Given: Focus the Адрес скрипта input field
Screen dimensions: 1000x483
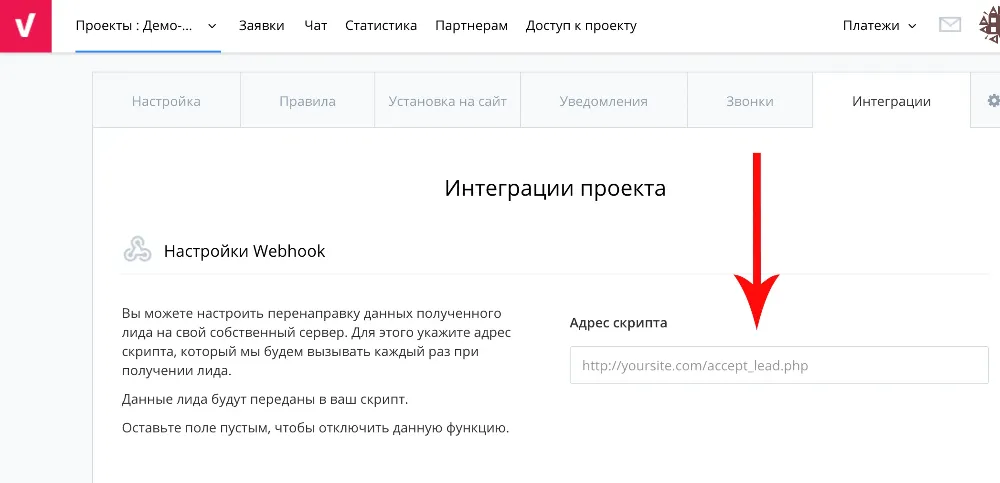Looking at the screenshot, I should 779,365.
